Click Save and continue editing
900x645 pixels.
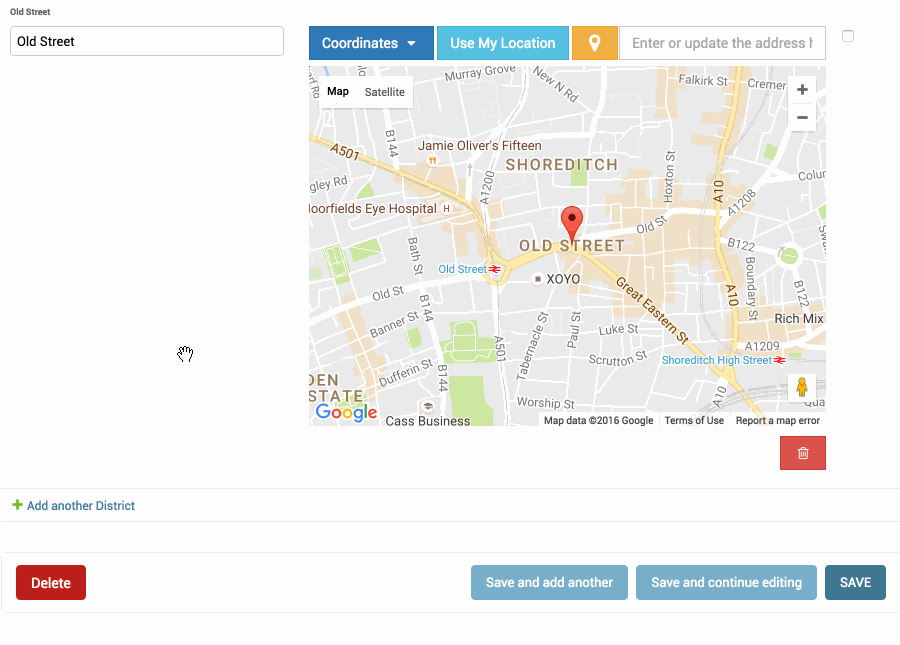coord(726,582)
